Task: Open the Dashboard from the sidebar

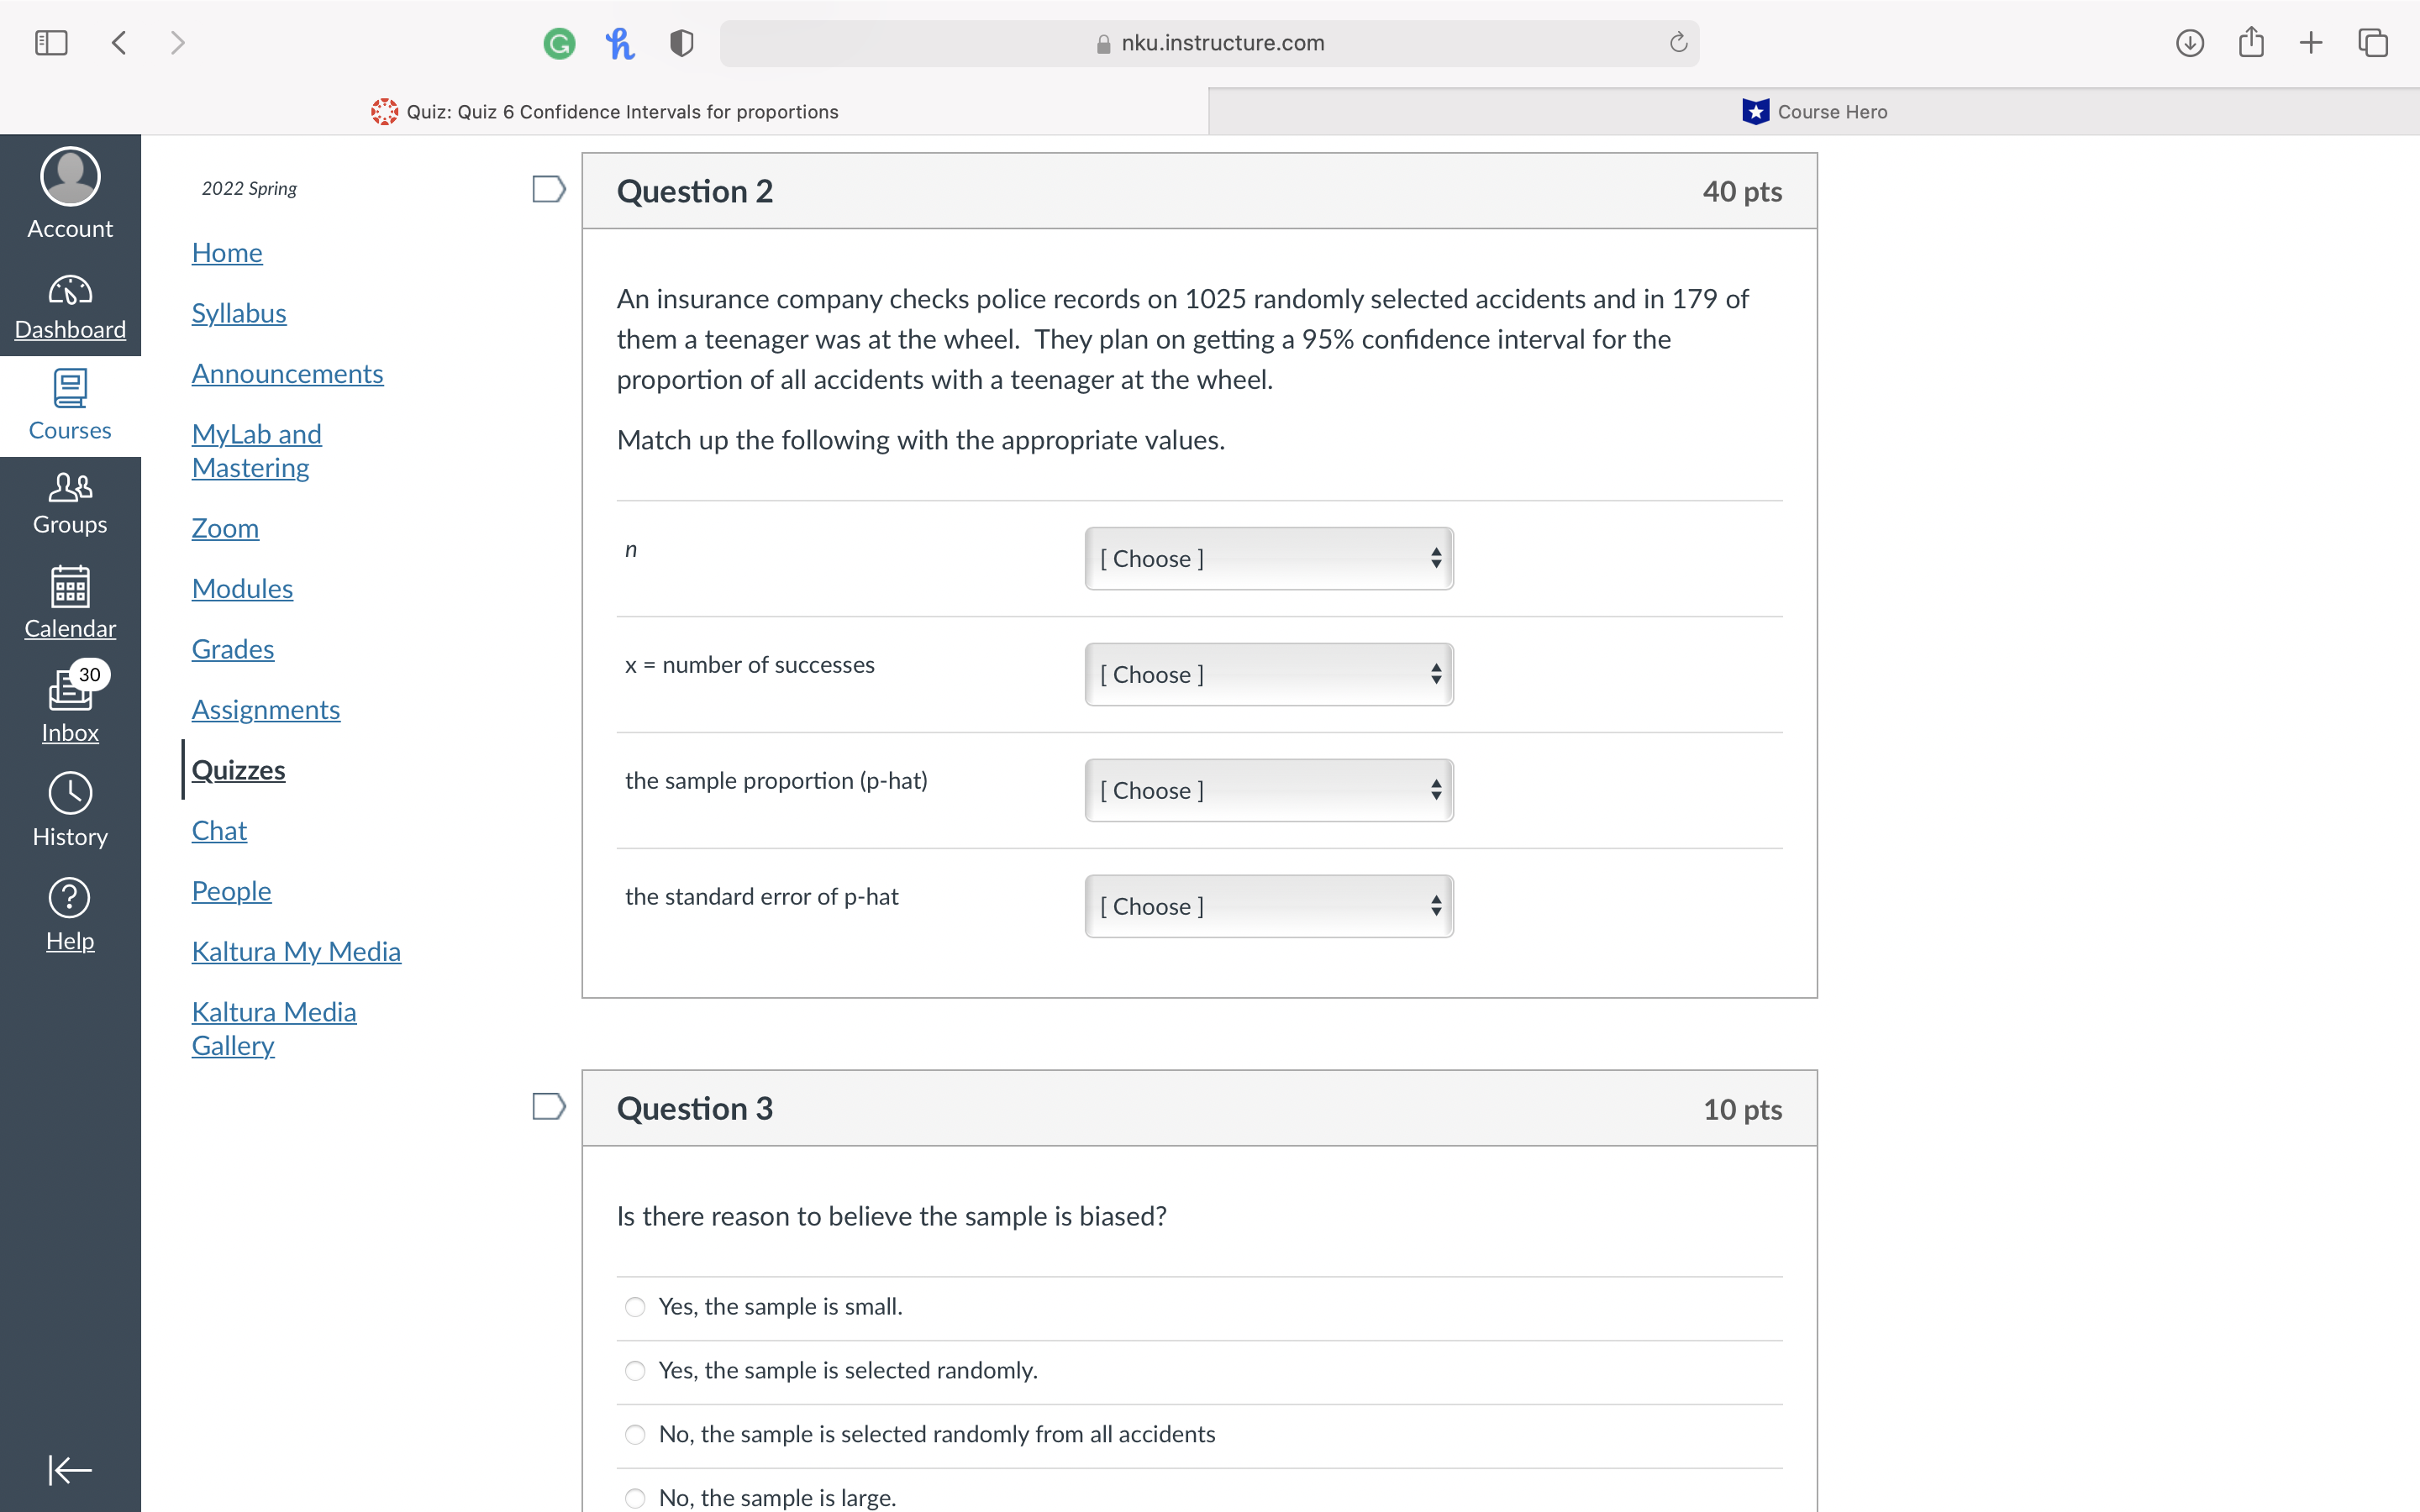Action: pos(69,305)
